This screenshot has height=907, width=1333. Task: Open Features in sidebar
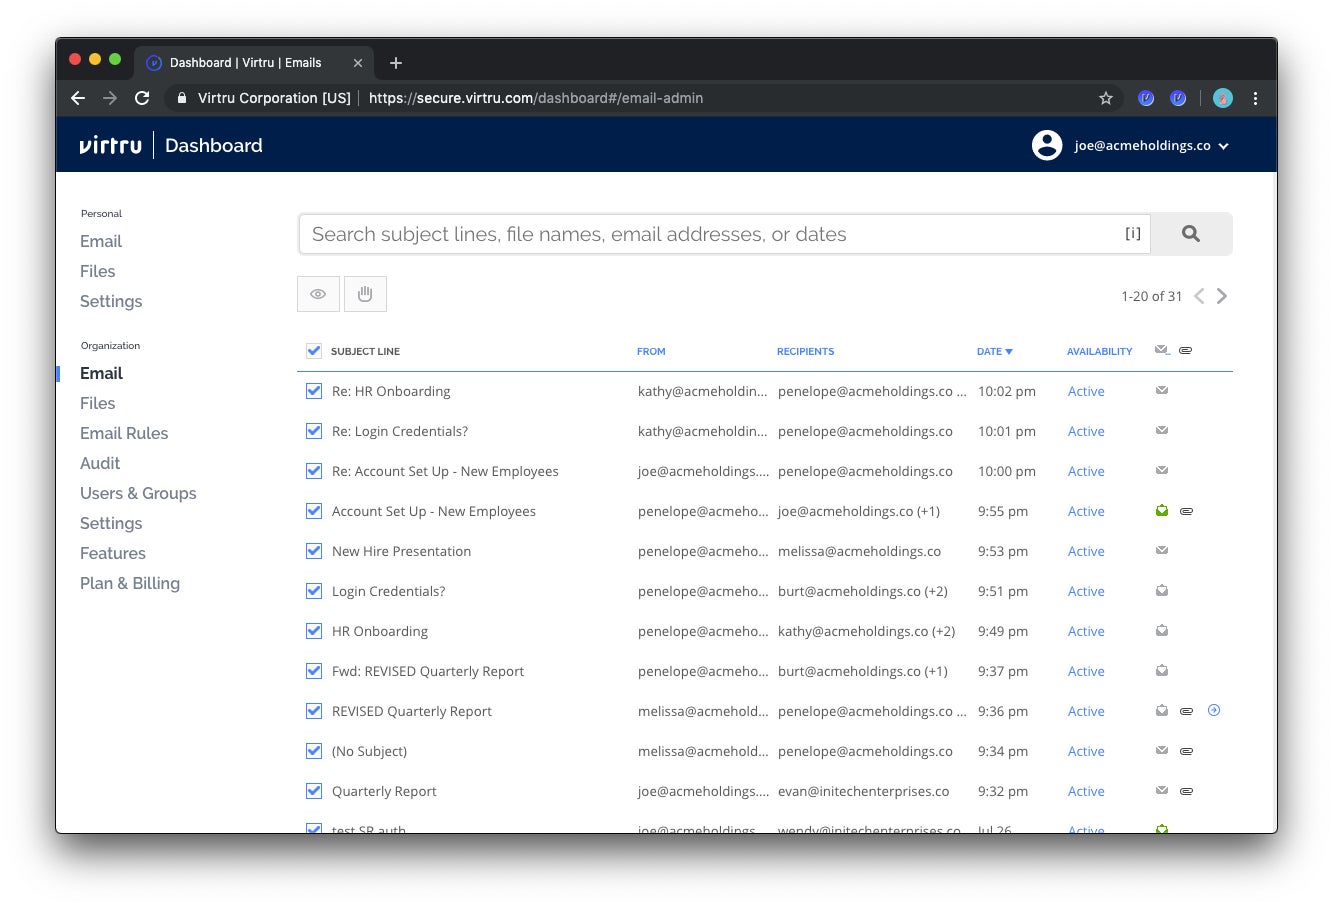(113, 553)
